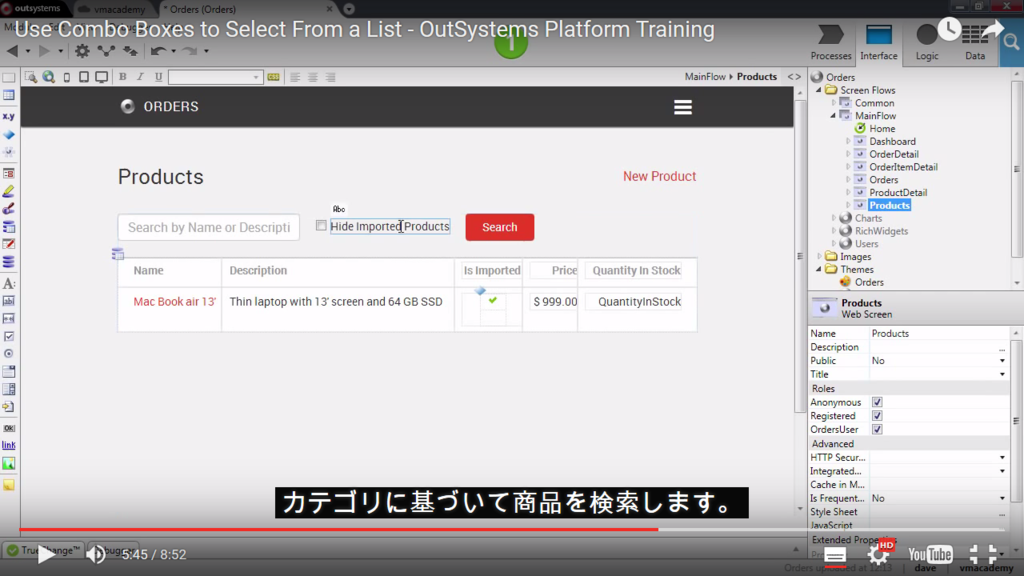The height and width of the screenshot is (576, 1024).
Task: Collapse the Themes folder
Action: coord(819,269)
